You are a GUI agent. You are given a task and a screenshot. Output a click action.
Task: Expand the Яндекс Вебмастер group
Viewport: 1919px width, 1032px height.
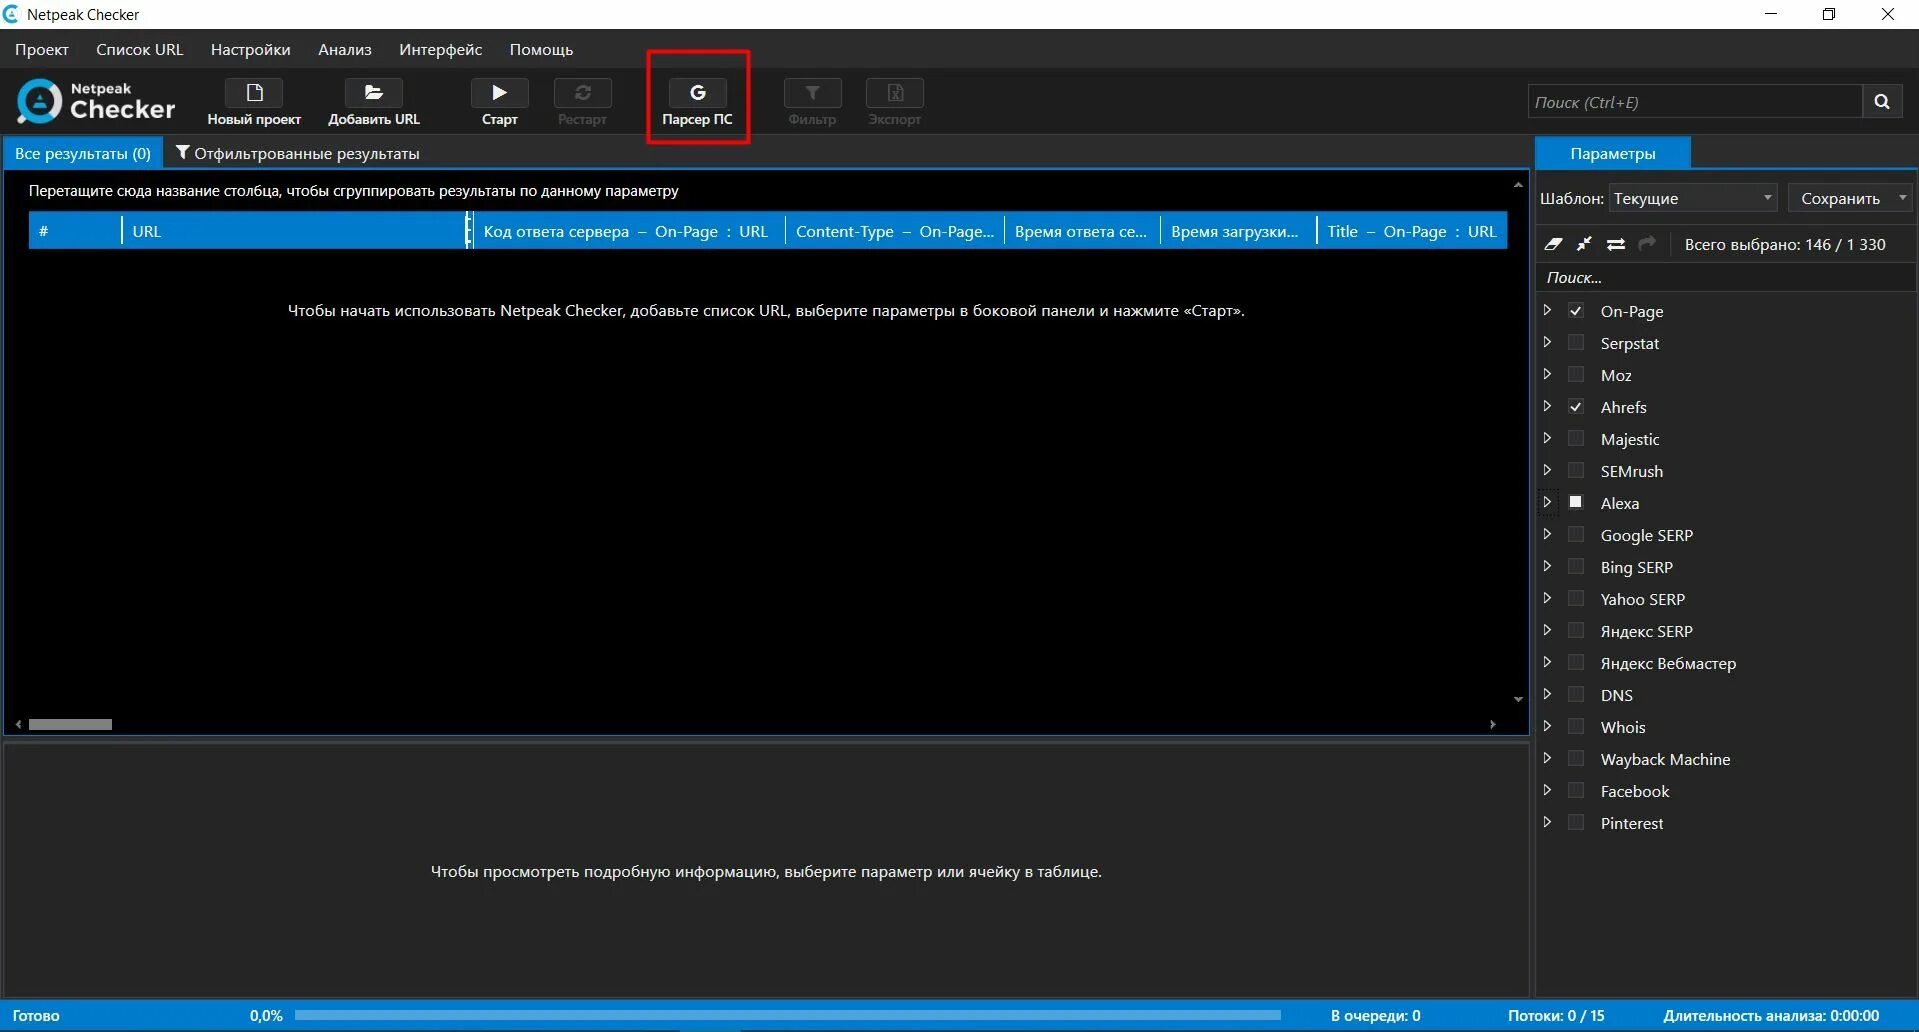(x=1547, y=662)
